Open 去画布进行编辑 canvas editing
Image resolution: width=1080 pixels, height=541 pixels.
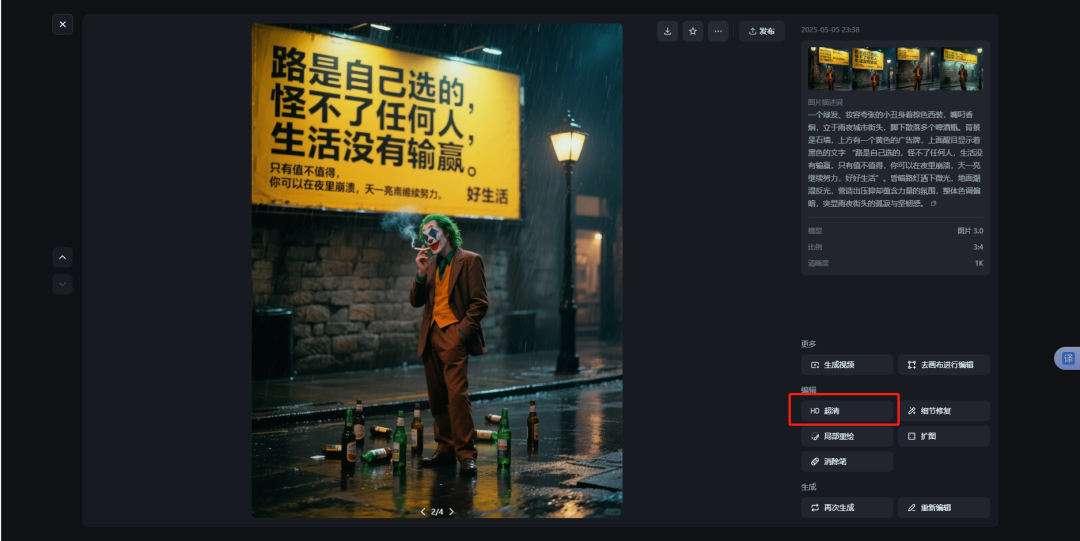click(944, 365)
